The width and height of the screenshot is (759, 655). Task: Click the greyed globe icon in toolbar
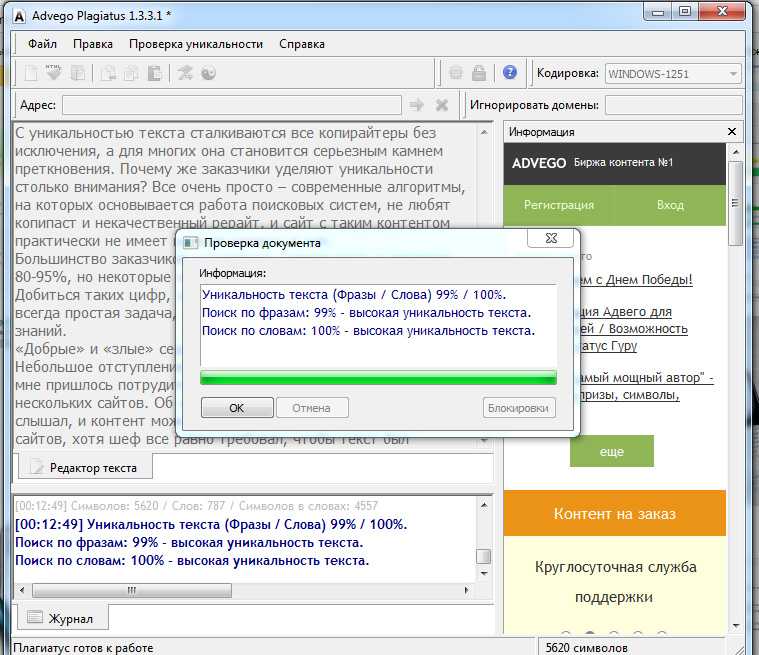[x=455, y=73]
